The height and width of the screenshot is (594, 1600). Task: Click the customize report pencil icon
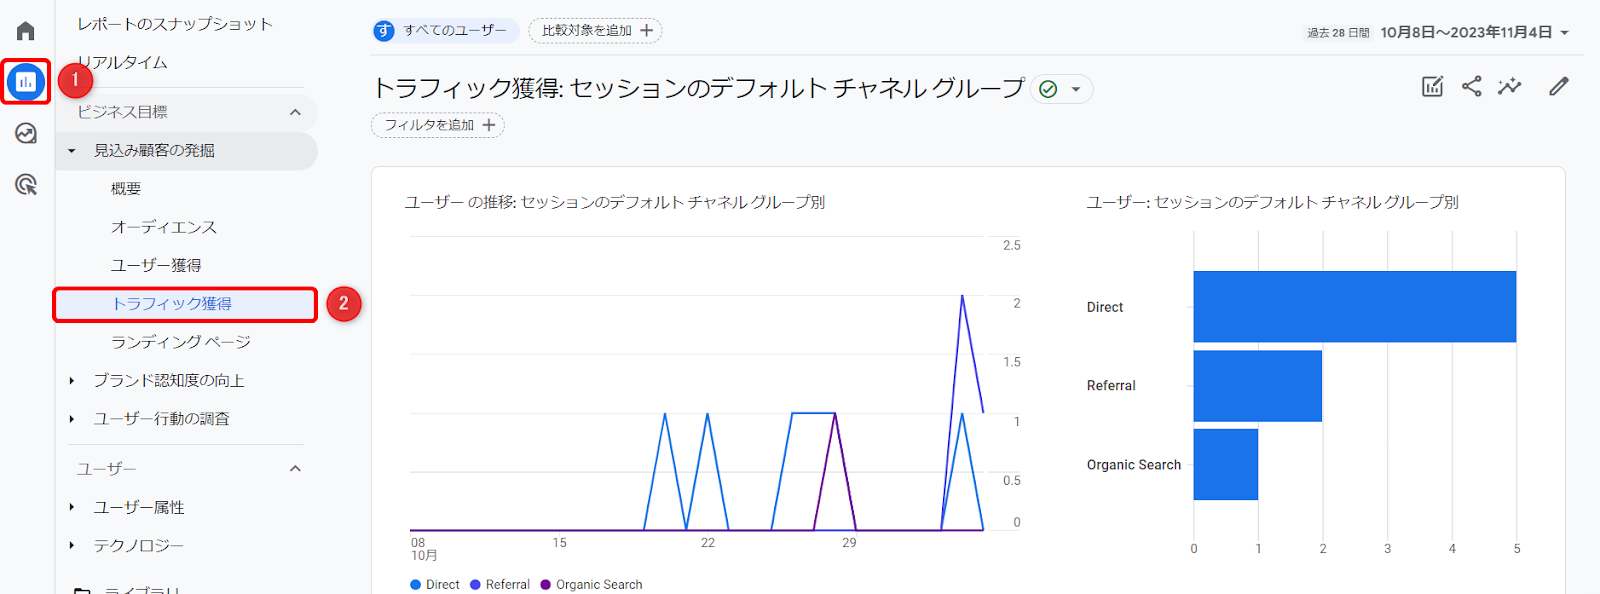point(1558,87)
